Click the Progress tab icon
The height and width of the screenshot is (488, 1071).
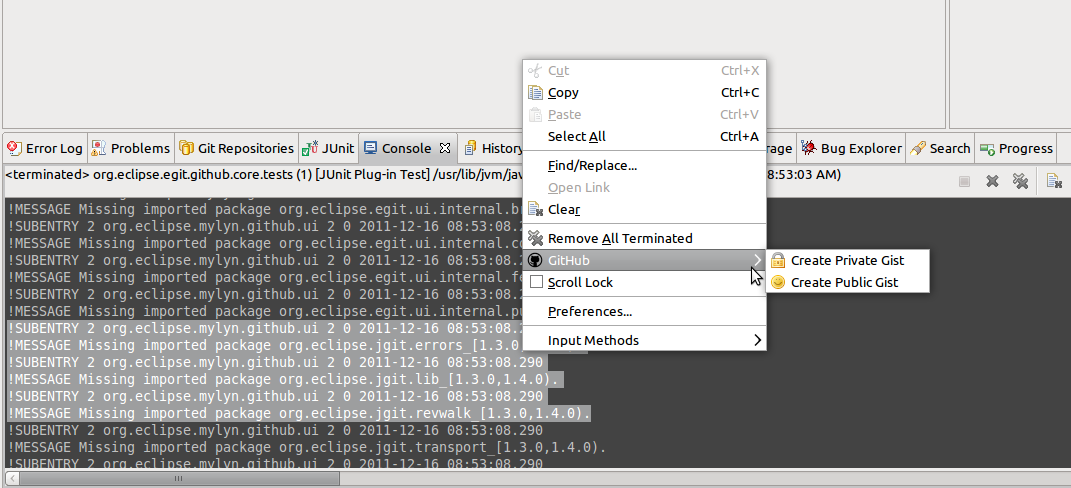point(987,148)
